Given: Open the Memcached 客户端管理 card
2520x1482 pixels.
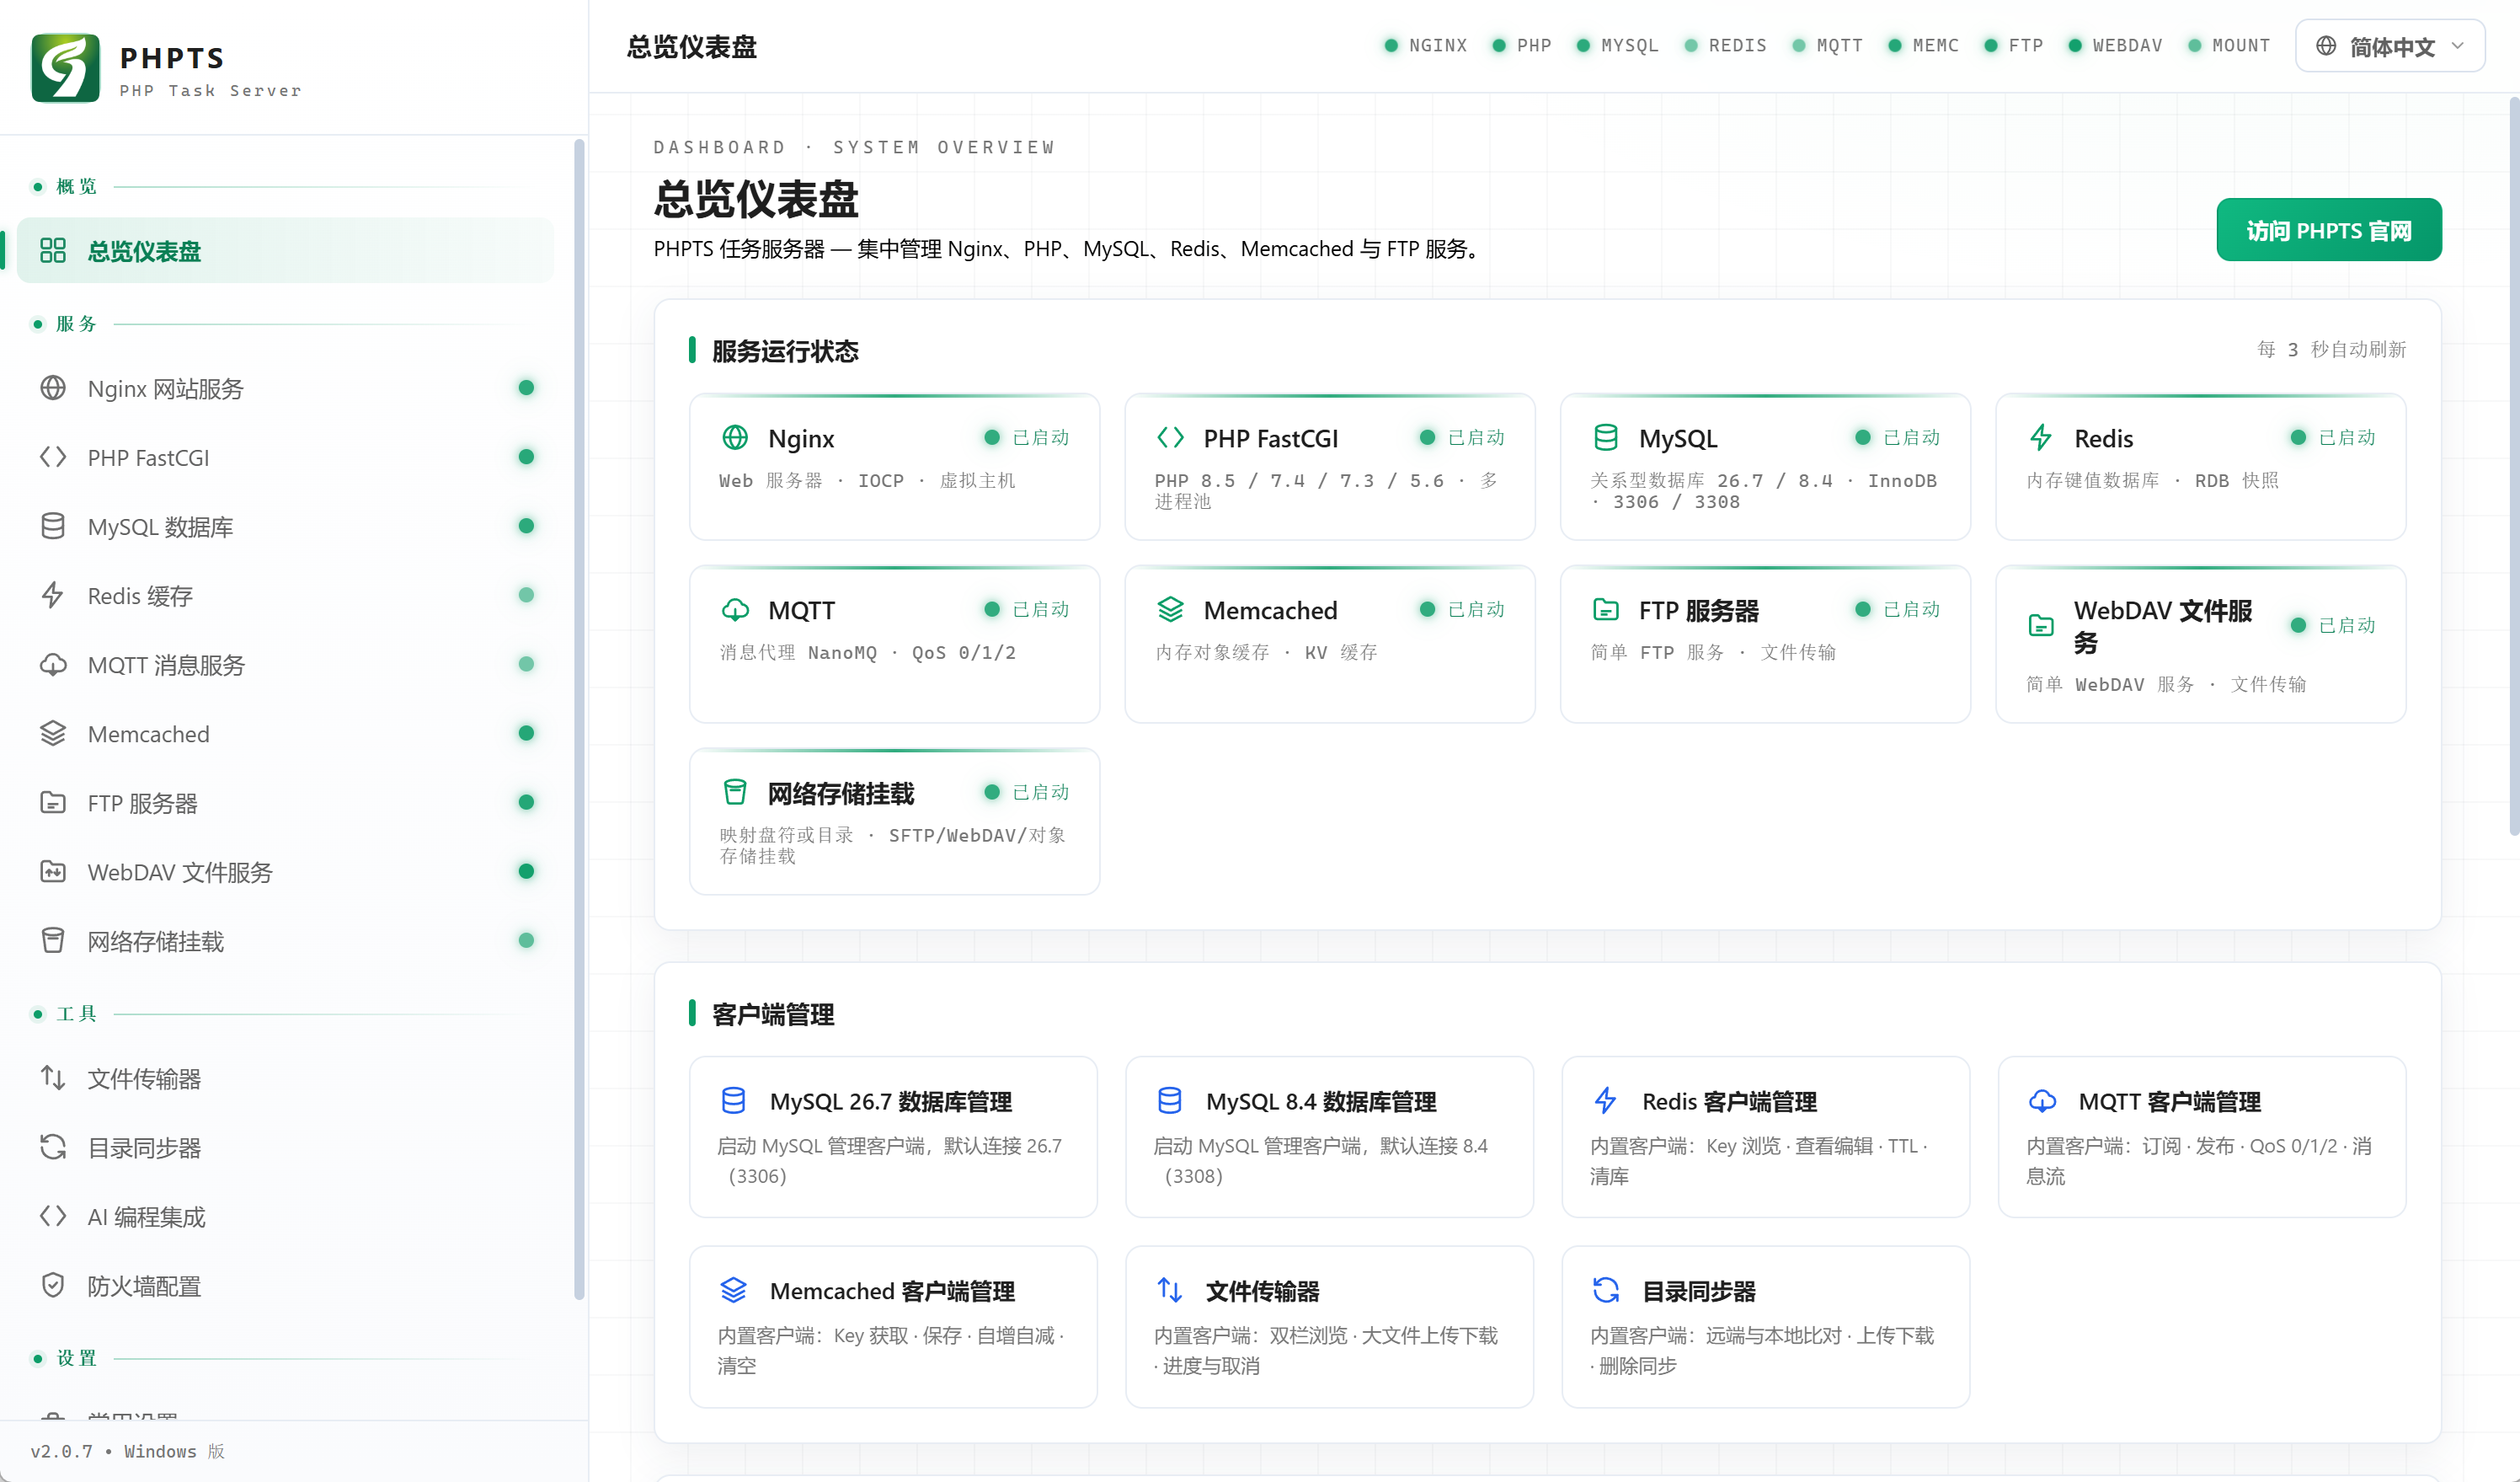Looking at the screenshot, I should pos(893,1327).
